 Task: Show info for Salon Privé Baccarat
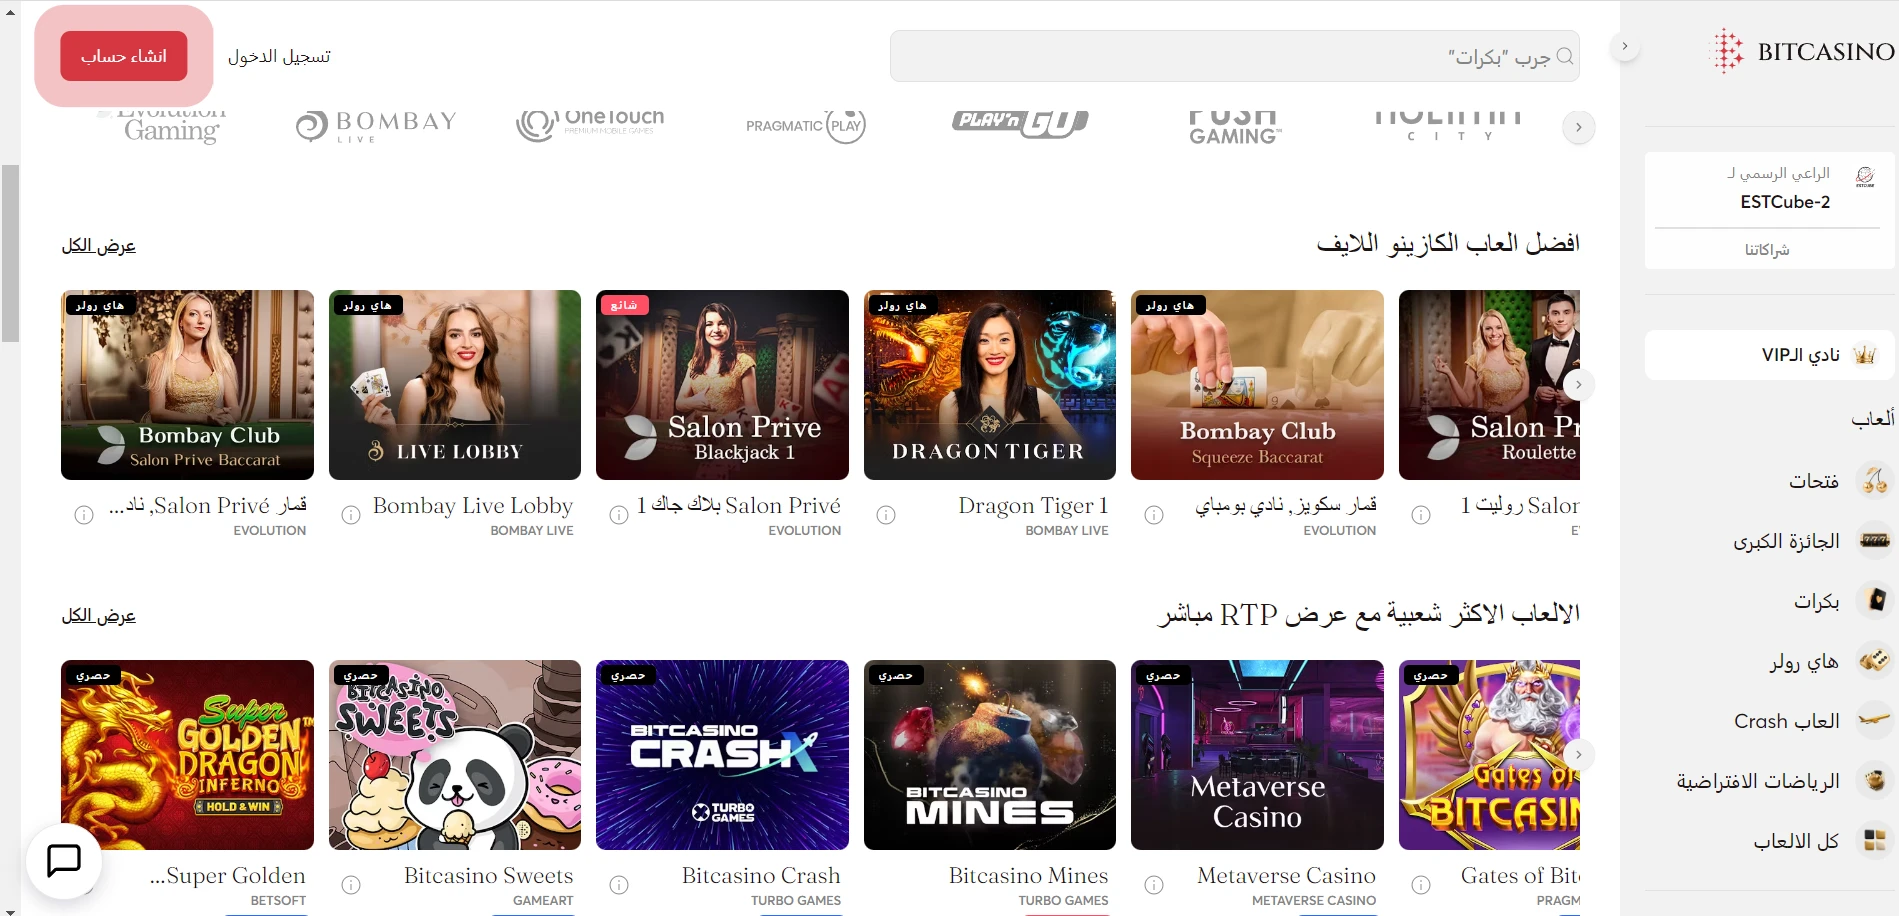coord(84,515)
